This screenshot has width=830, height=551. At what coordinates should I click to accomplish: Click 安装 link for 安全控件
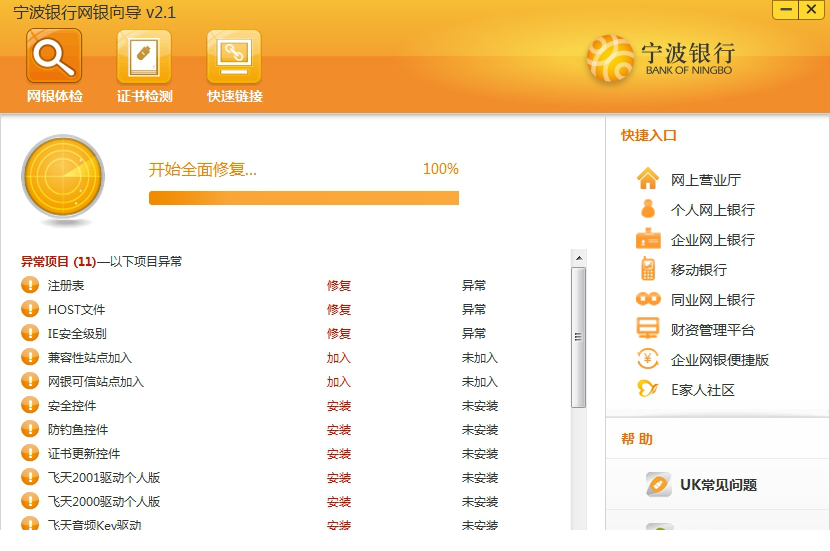339,406
